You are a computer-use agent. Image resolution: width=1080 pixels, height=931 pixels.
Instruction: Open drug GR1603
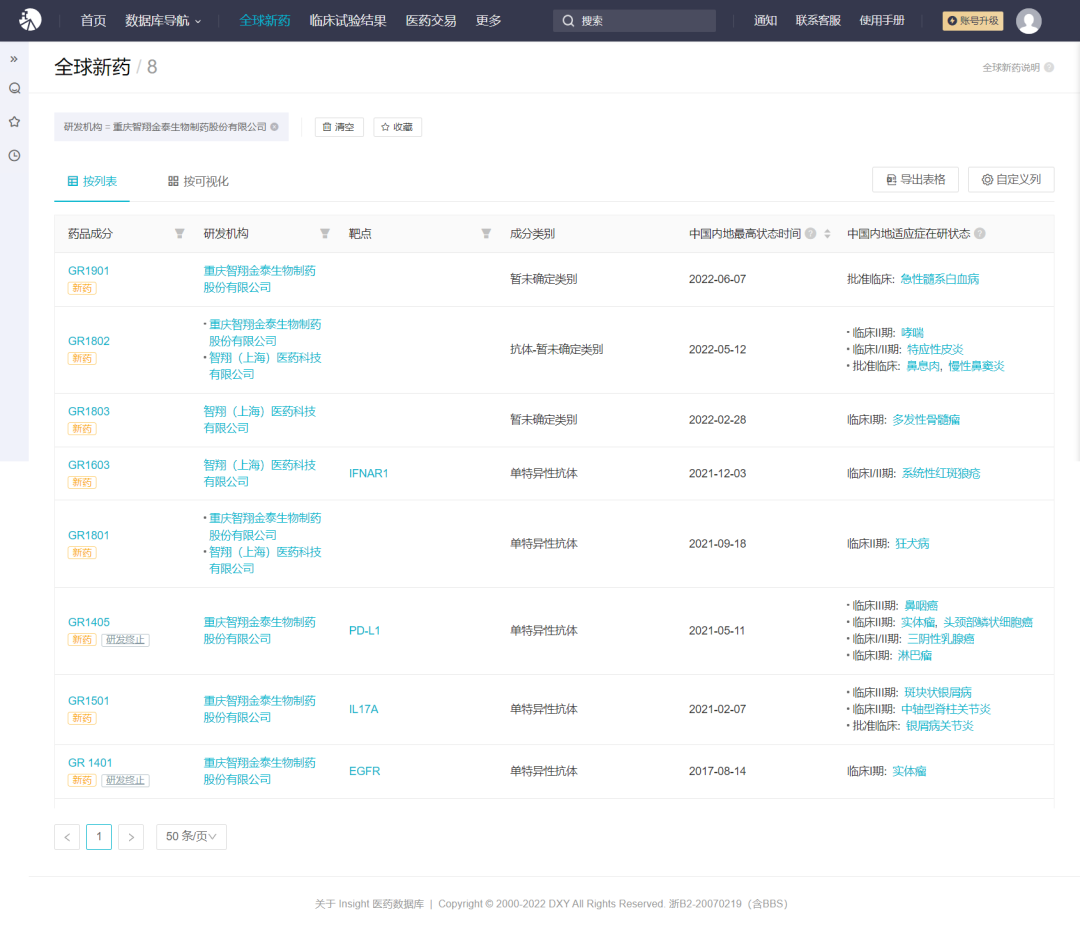[88, 465]
